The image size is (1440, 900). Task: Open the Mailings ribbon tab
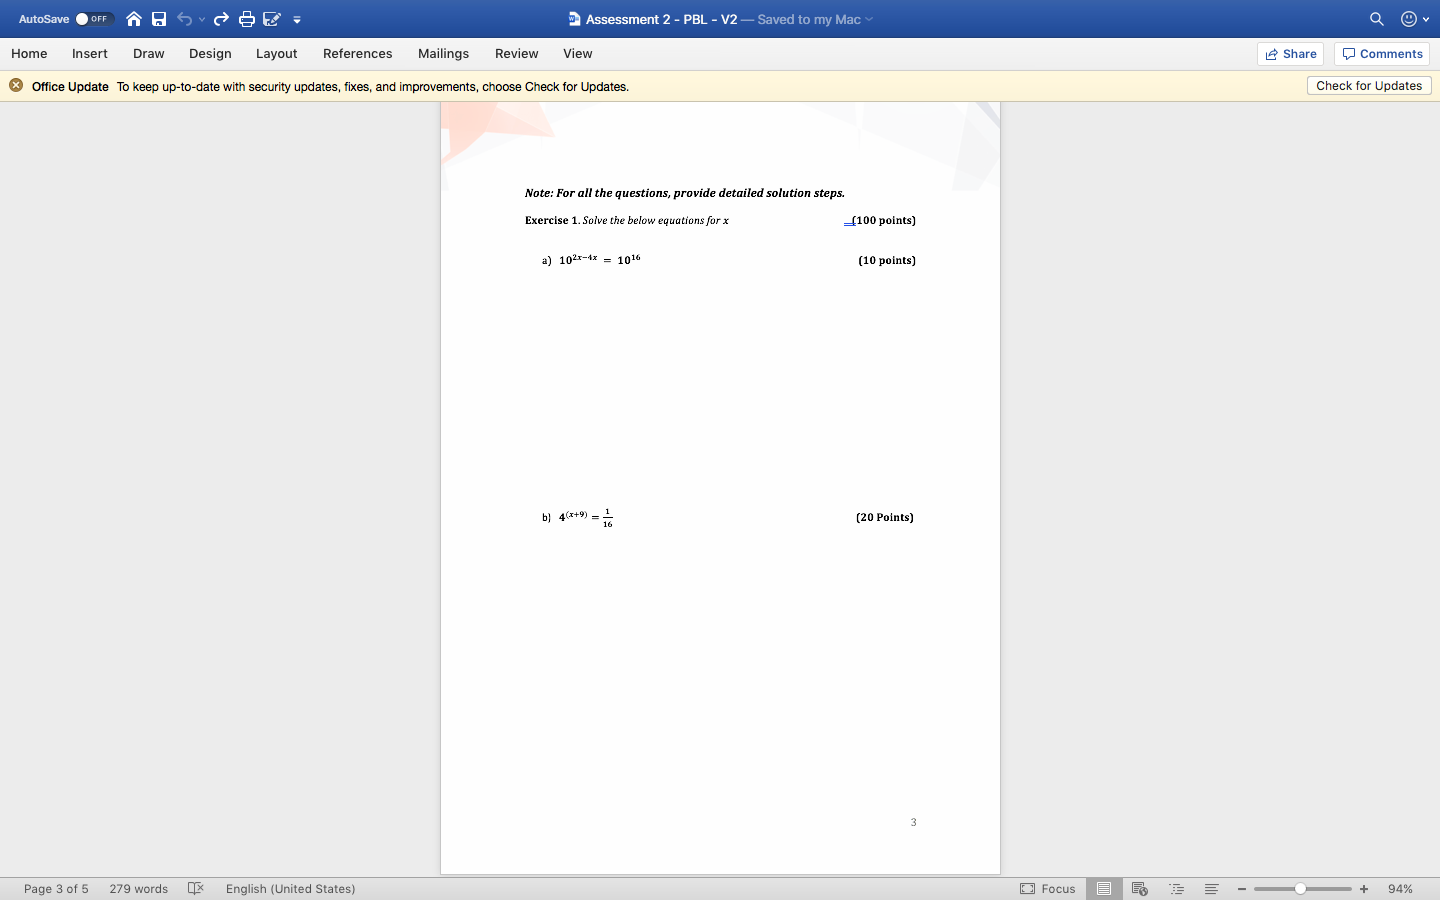coord(444,54)
